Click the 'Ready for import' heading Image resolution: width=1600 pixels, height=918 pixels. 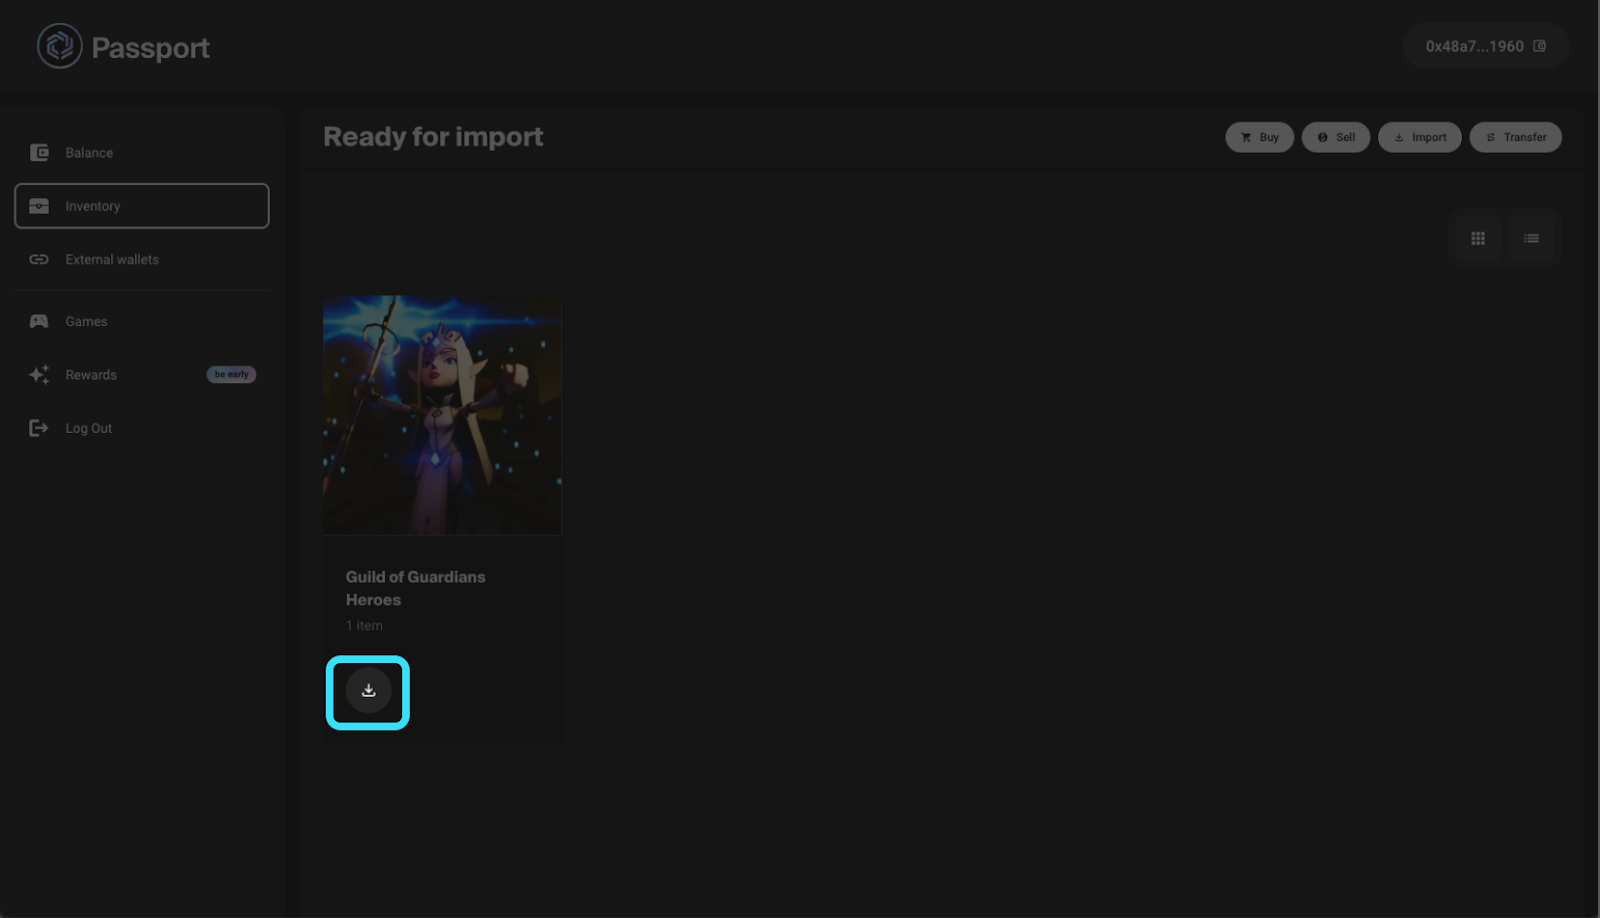433,137
